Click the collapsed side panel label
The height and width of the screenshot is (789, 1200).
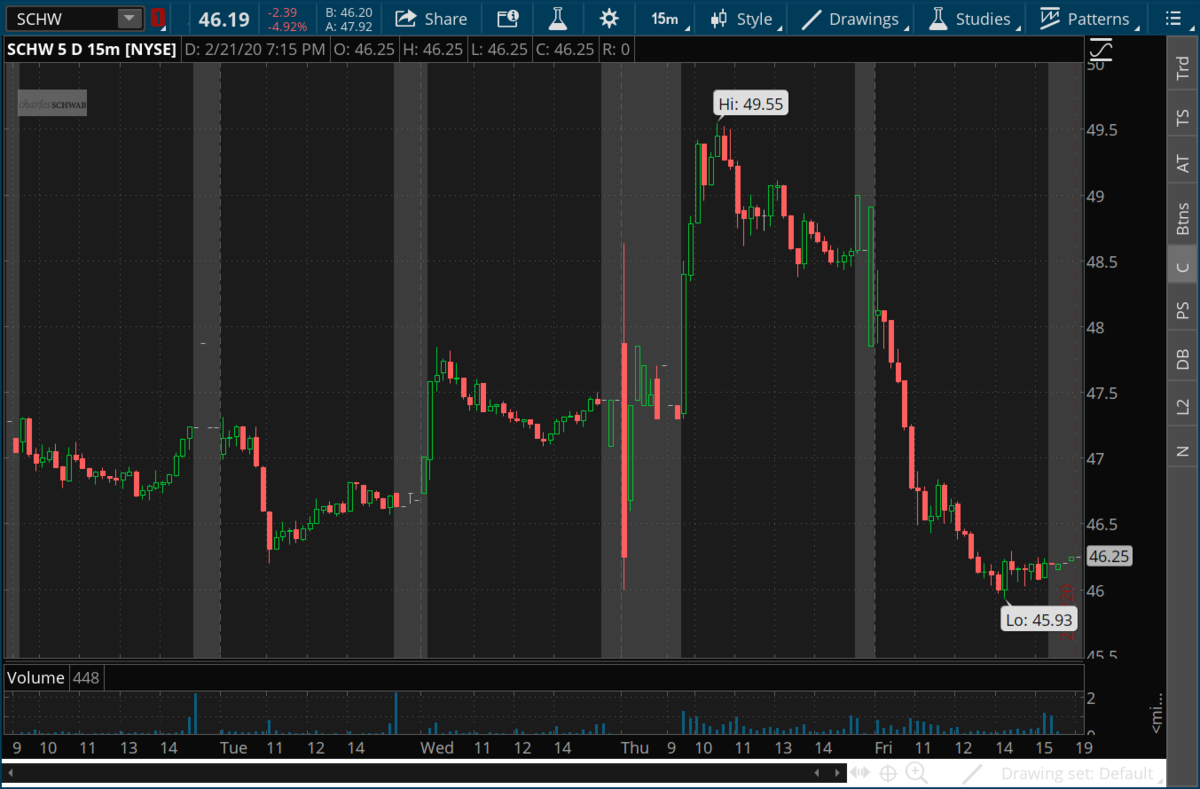1157,712
